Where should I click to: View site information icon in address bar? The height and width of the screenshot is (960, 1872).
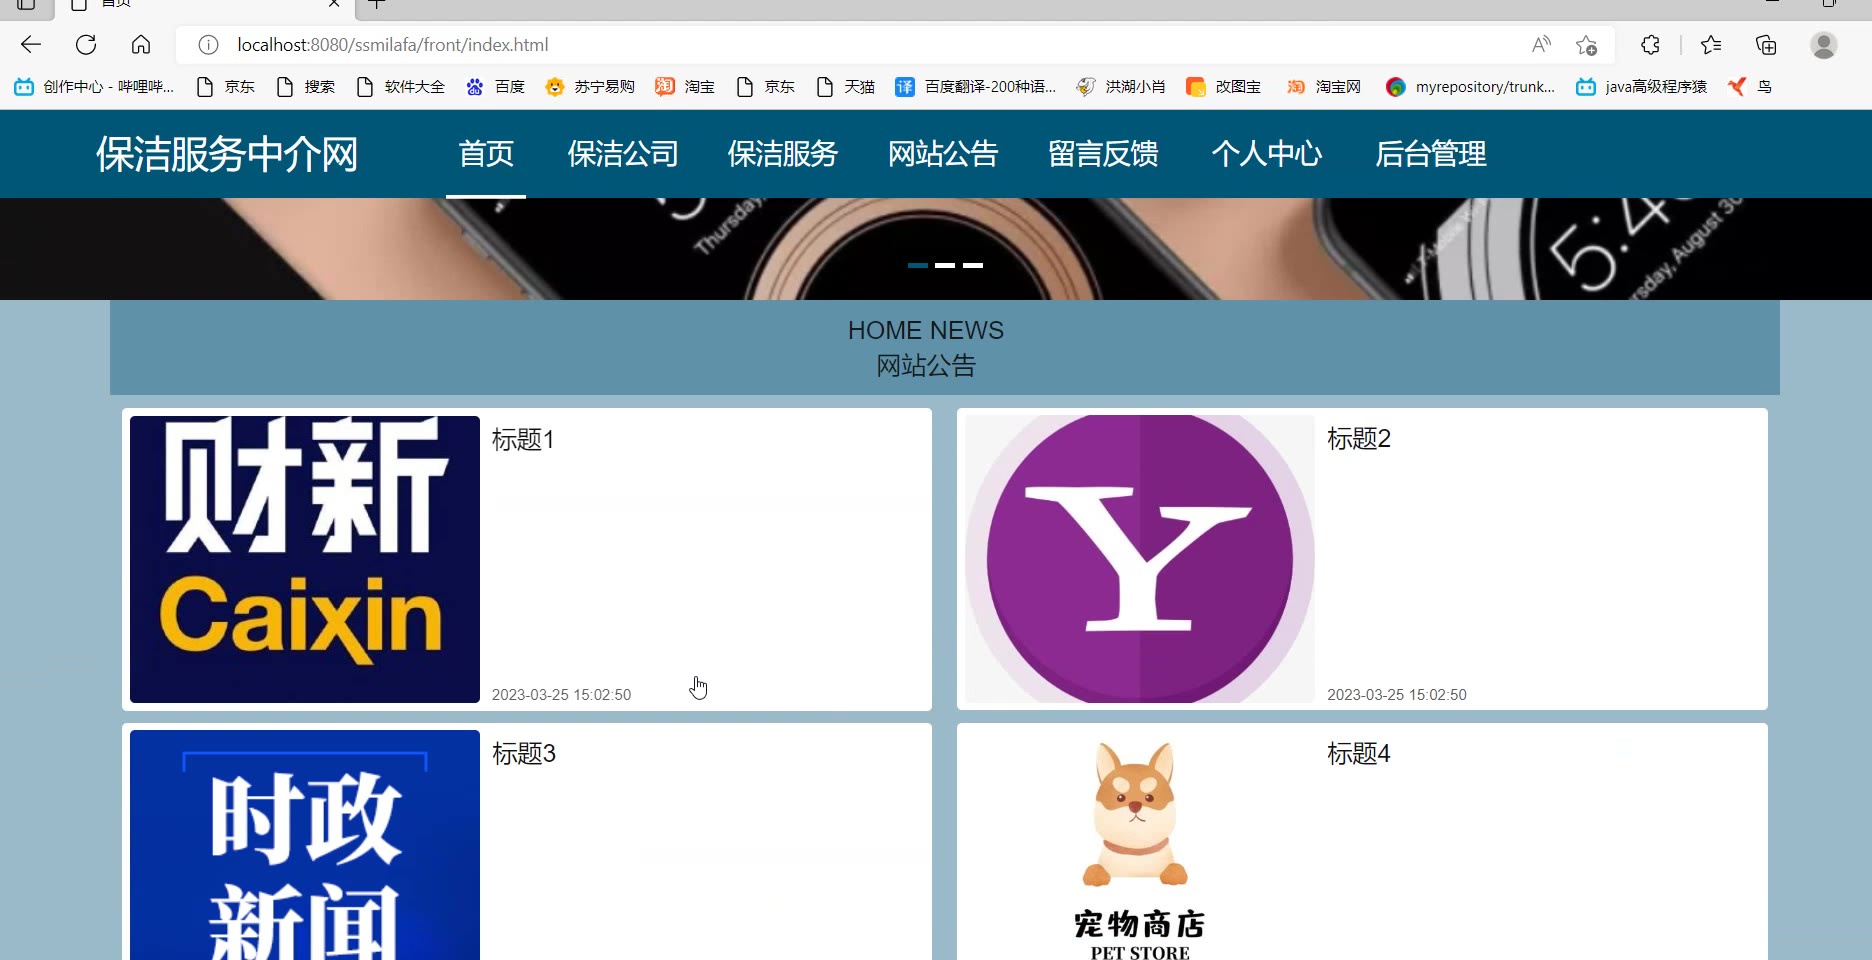(208, 45)
